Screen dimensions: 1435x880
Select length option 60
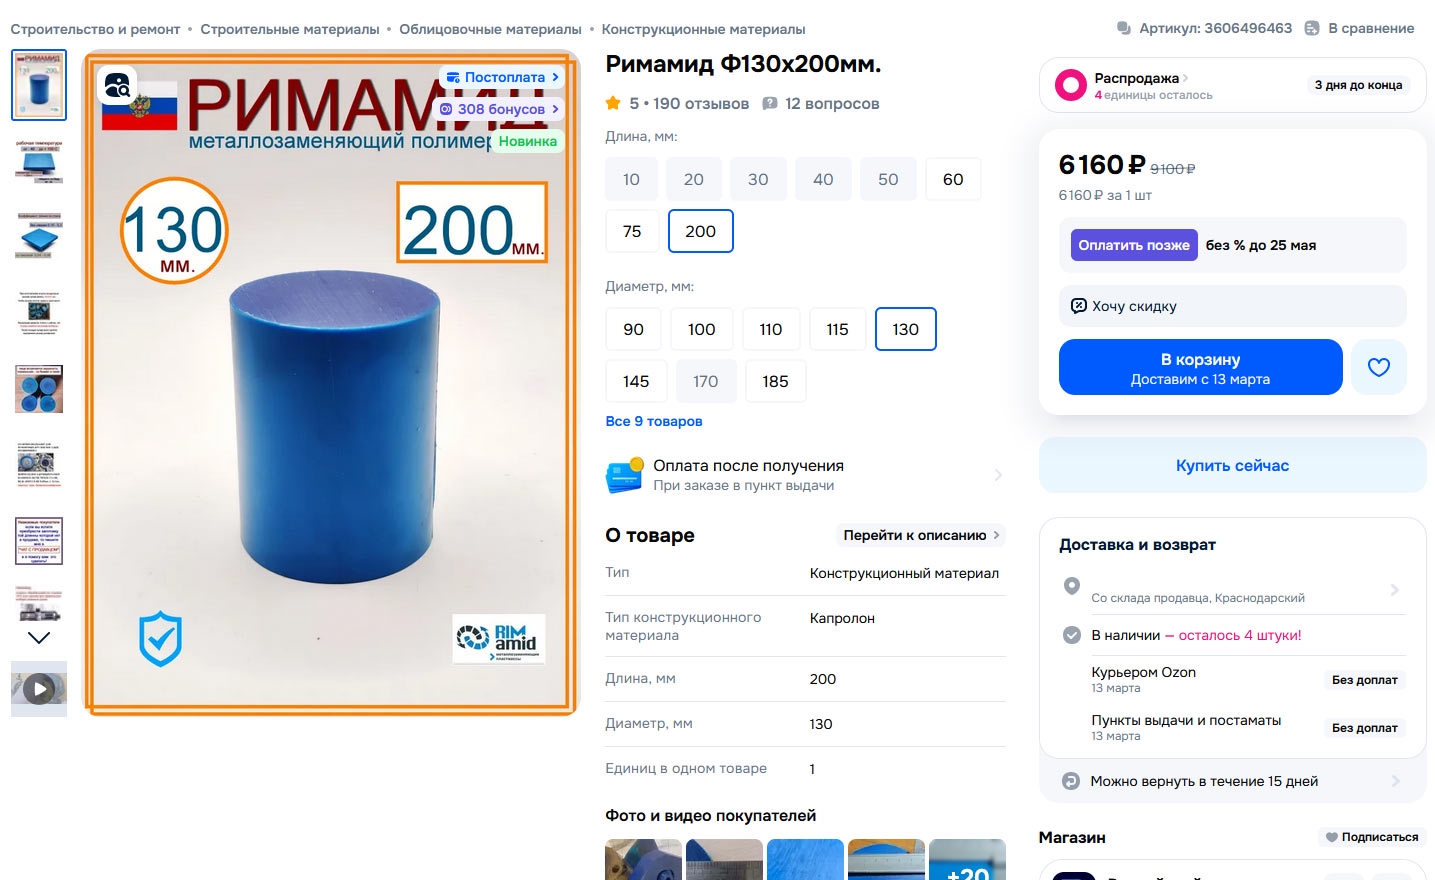point(953,179)
